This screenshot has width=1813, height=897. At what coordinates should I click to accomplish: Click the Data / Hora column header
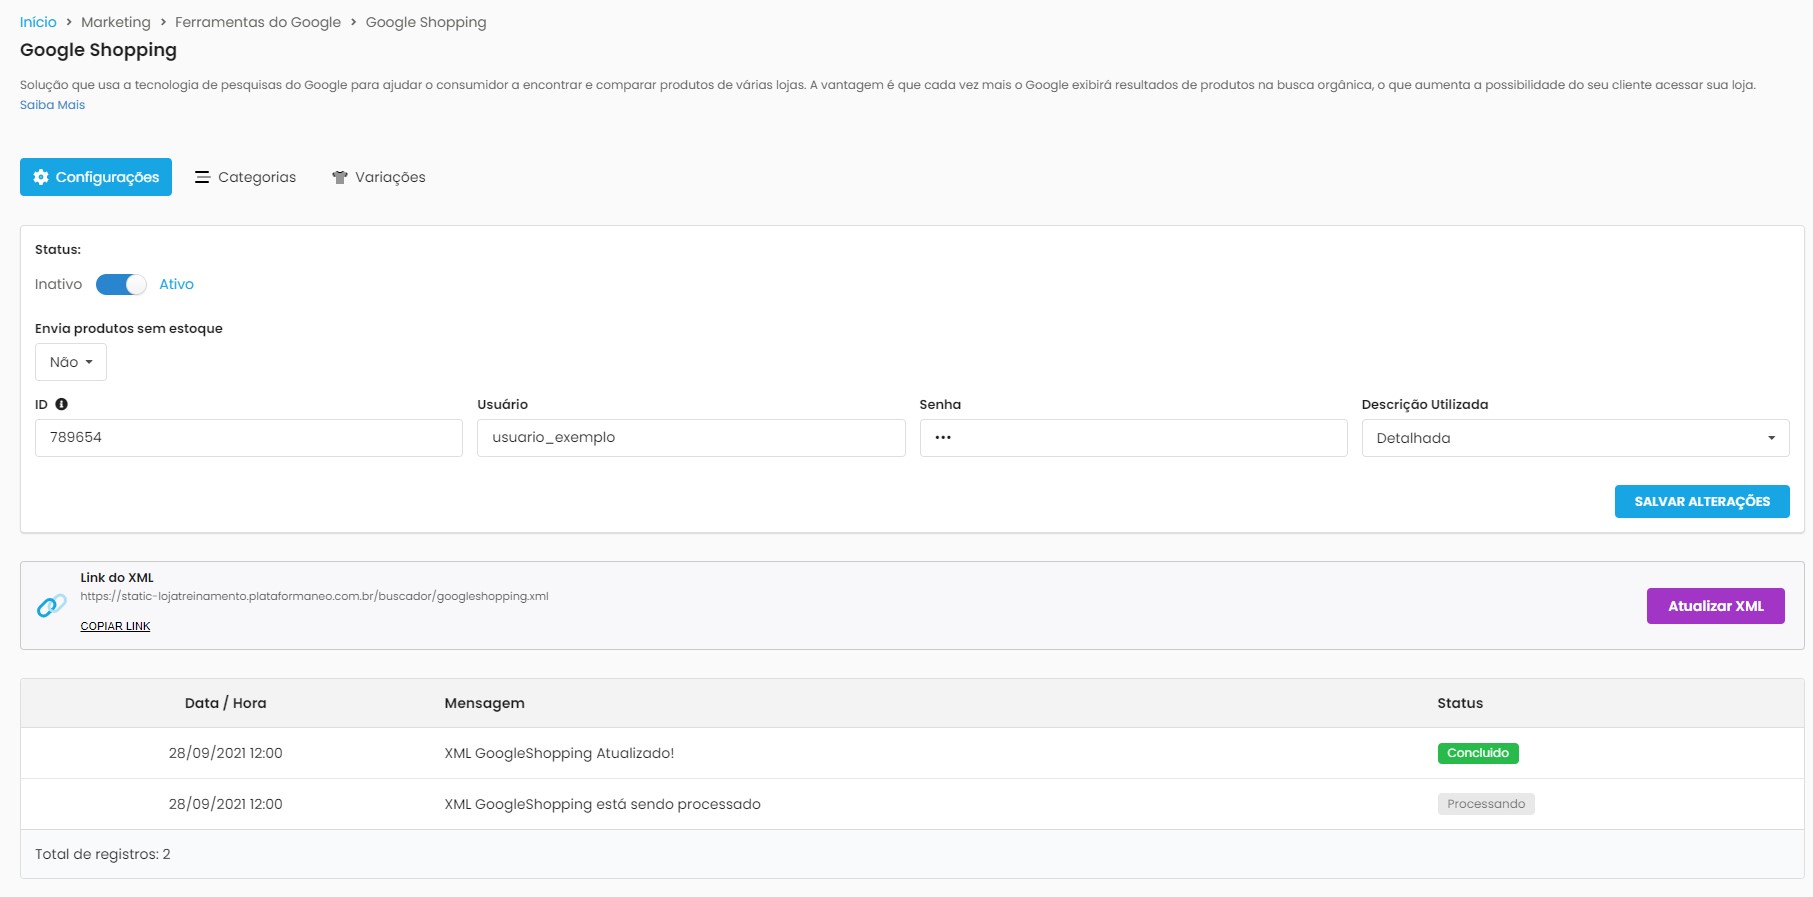[226, 703]
